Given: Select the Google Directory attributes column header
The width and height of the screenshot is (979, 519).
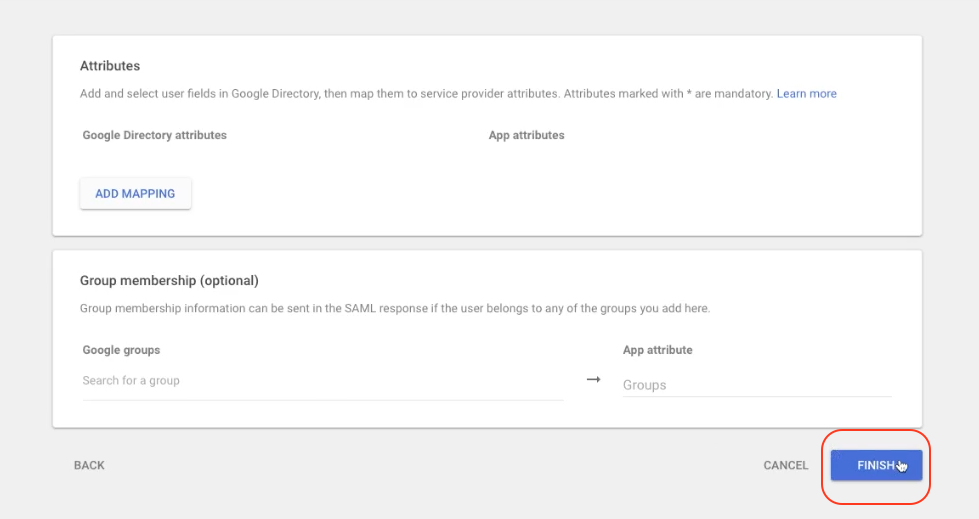Looking at the screenshot, I should (x=155, y=135).
